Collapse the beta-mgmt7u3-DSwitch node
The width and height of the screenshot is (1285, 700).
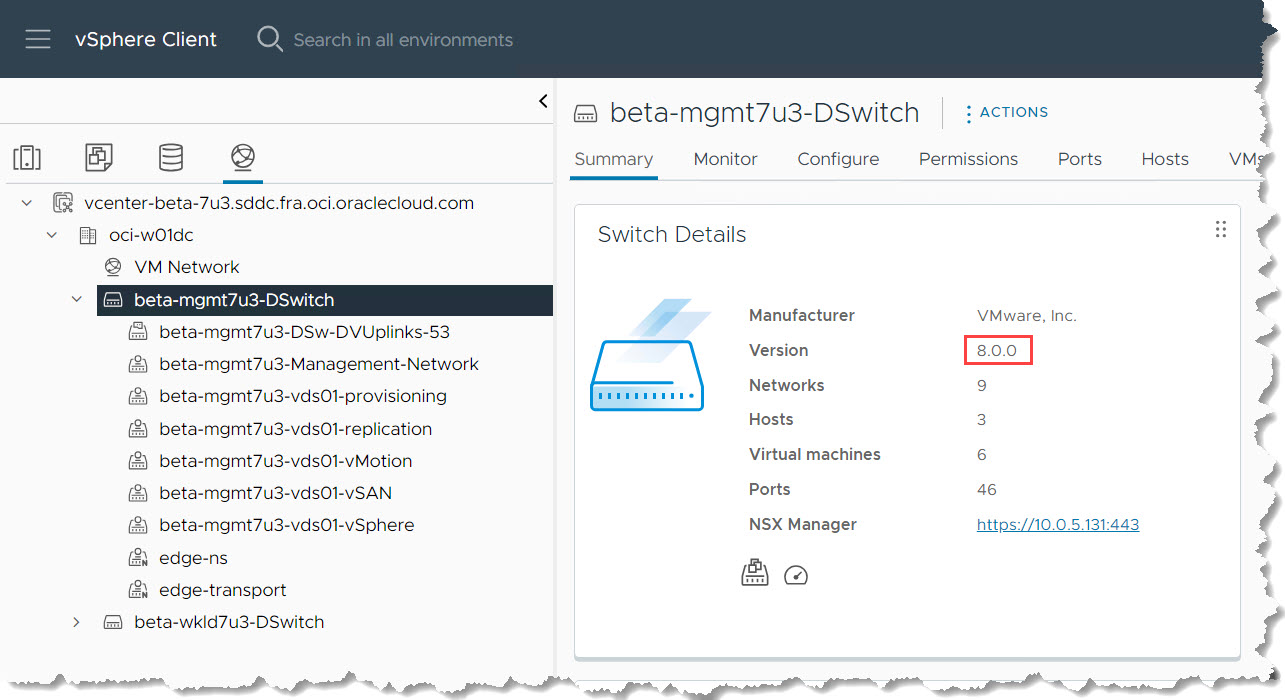click(x=77, y=300)
